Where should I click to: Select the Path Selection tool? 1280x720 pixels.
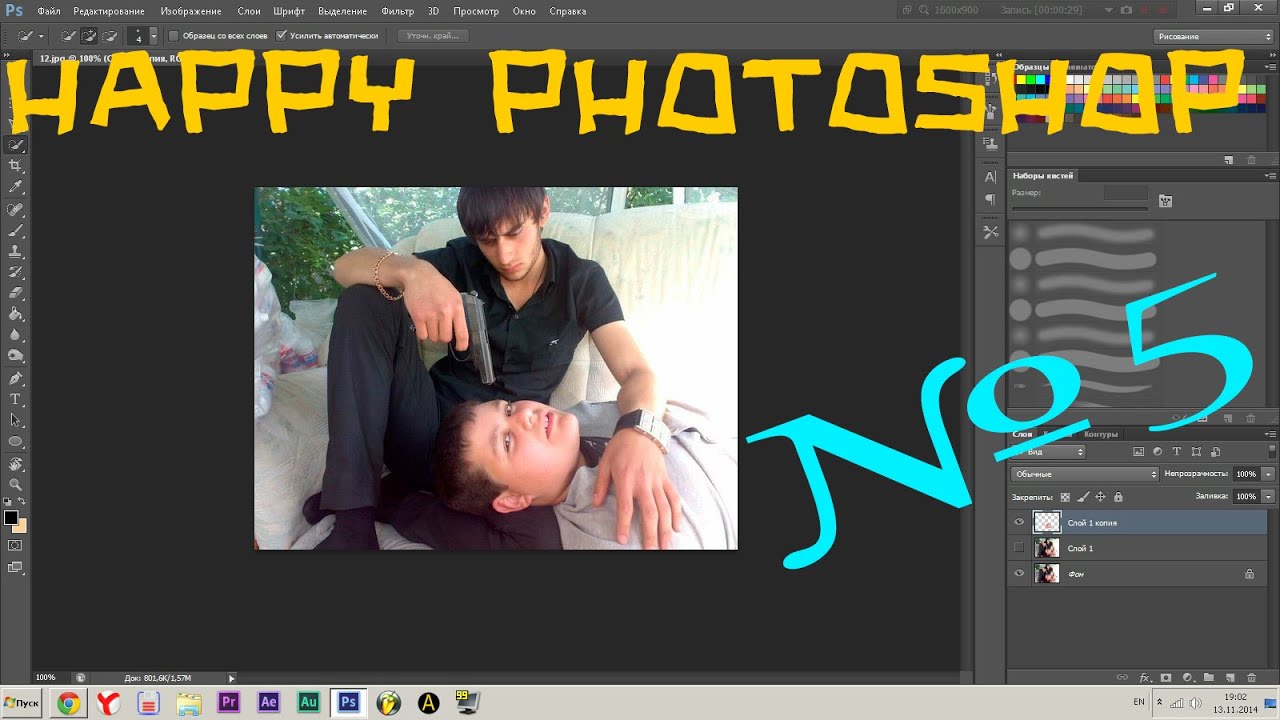point(16,420)
